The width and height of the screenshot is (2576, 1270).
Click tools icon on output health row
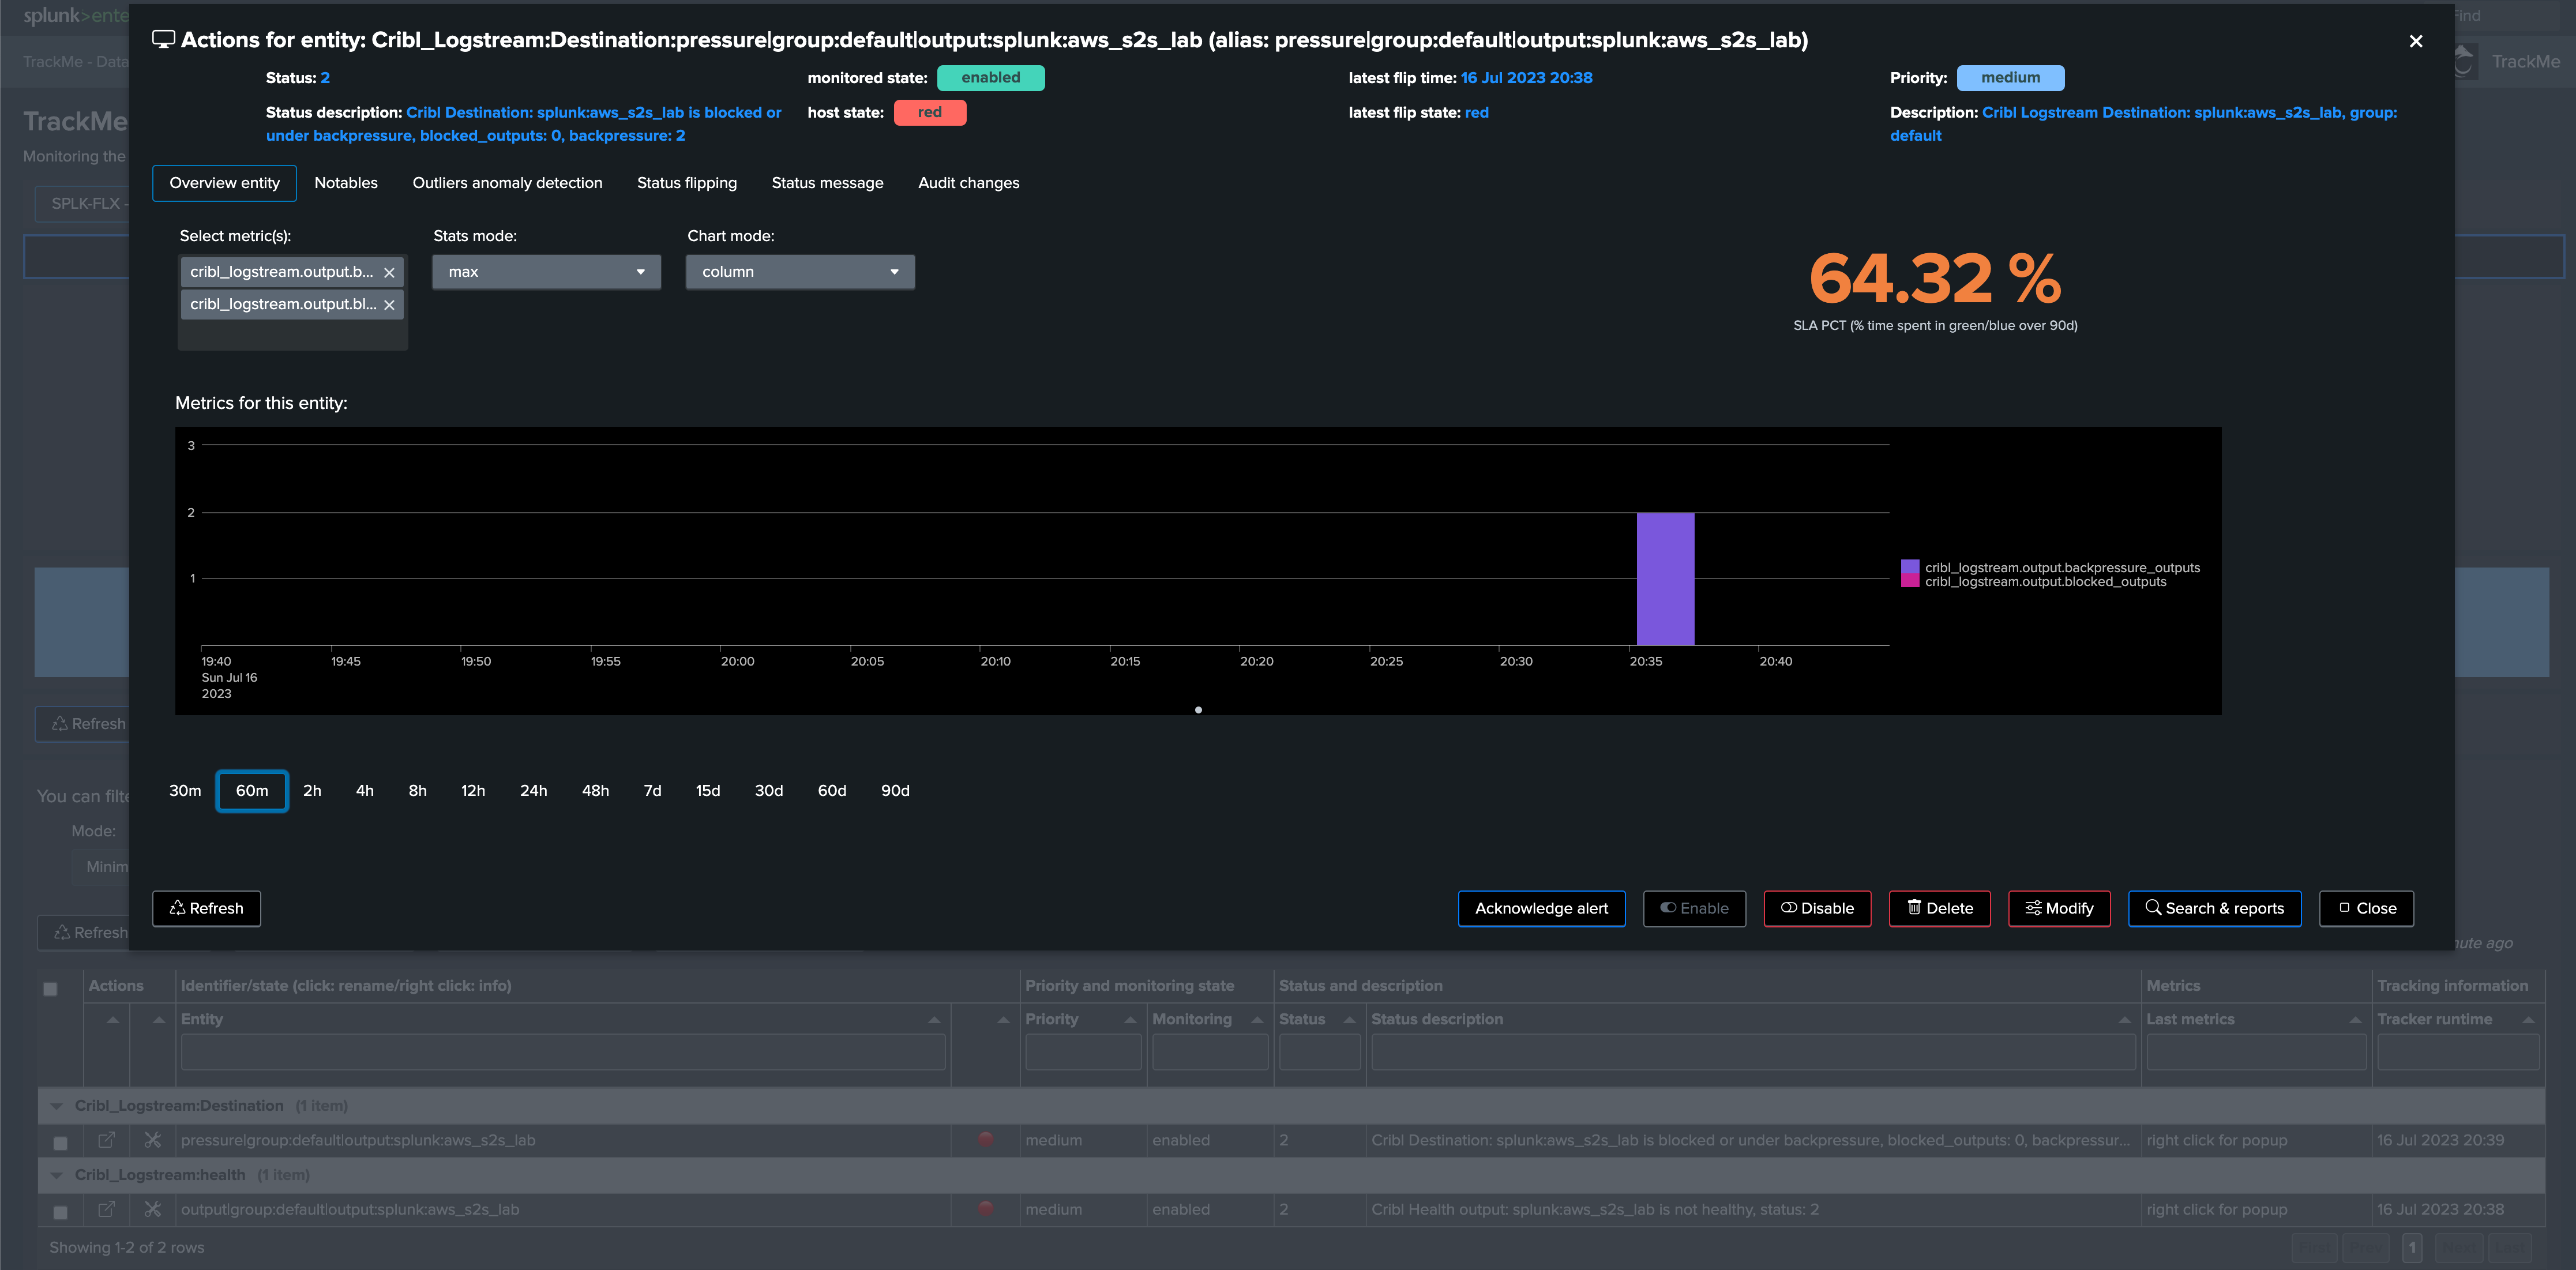152,1209
